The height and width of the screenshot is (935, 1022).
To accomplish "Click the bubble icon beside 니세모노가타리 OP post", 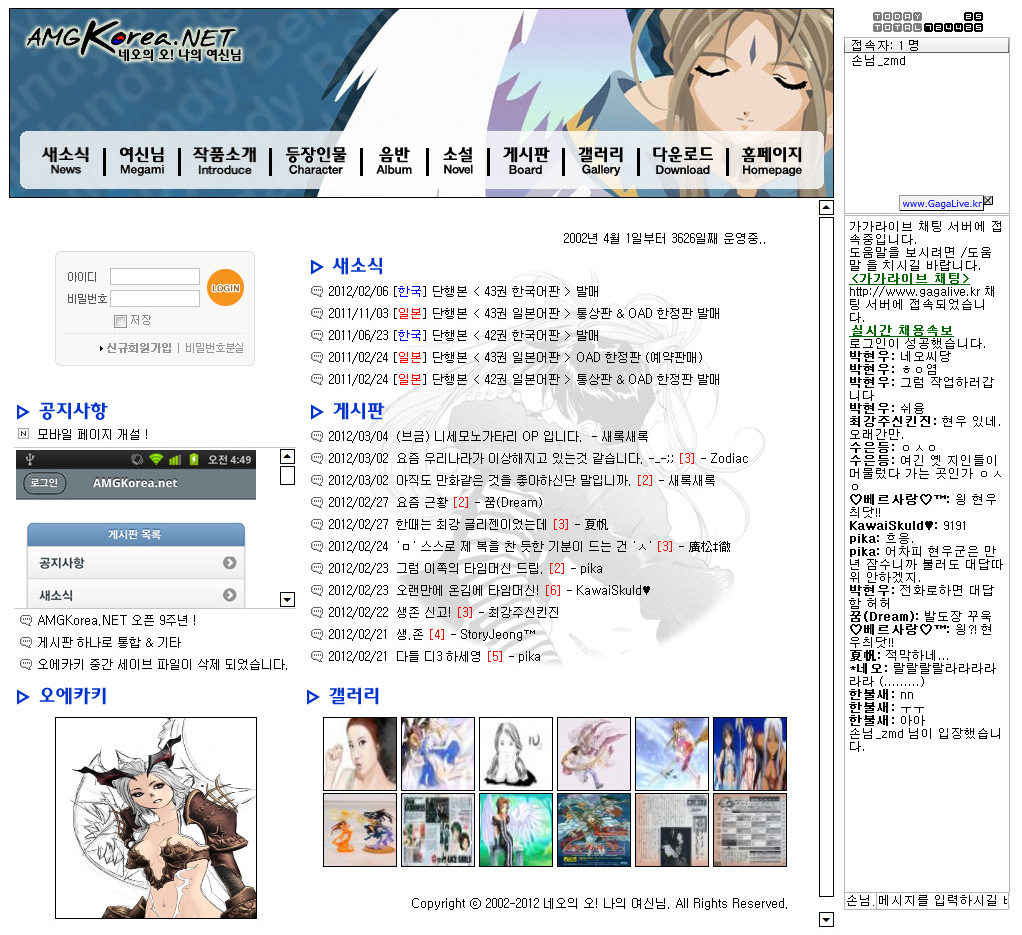I will click(317, 437).
